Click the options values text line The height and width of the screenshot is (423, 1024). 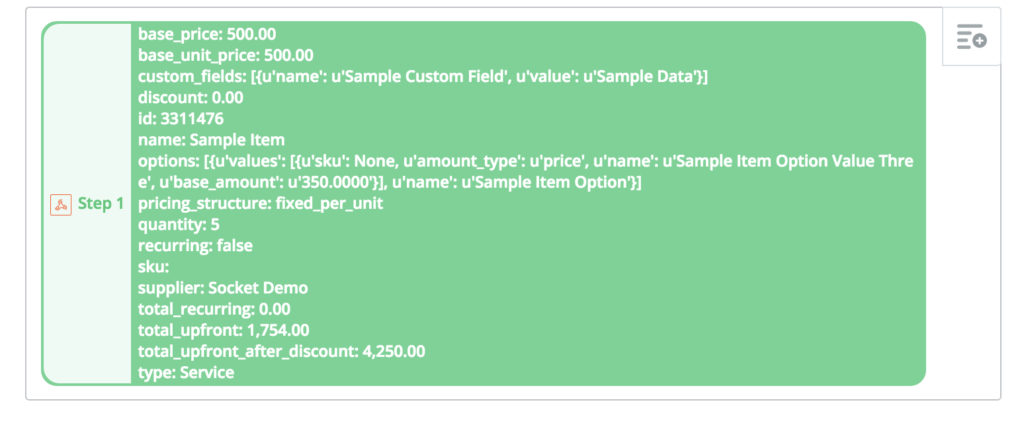point(526,172)
